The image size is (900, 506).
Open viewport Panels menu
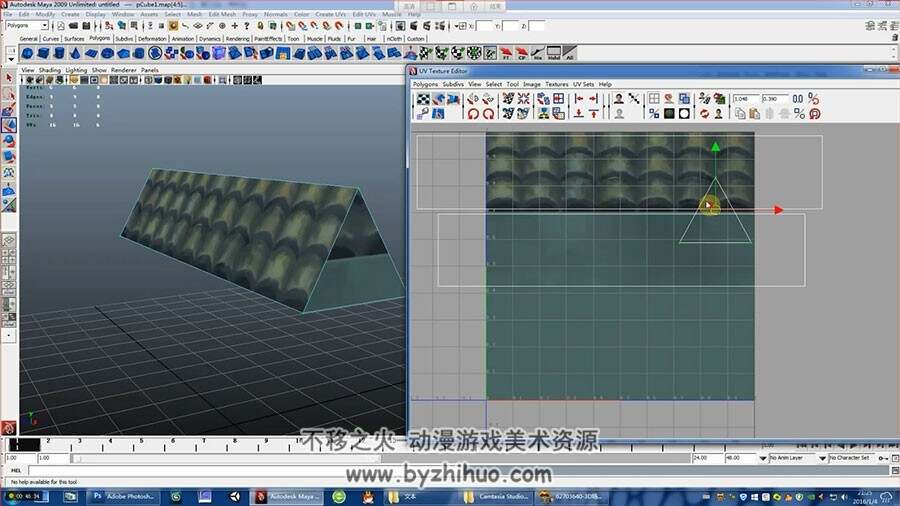(x=150, y=70)
